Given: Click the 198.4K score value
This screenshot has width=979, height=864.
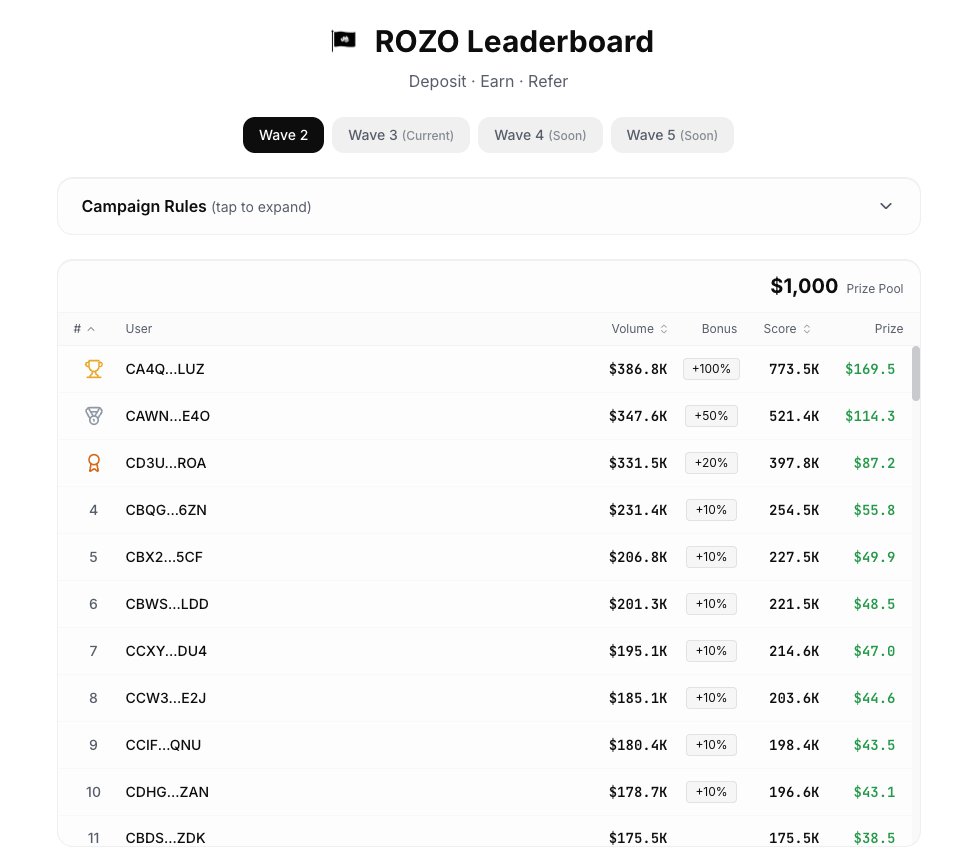Looking at the screenshot, I should [x=794, y=745].
